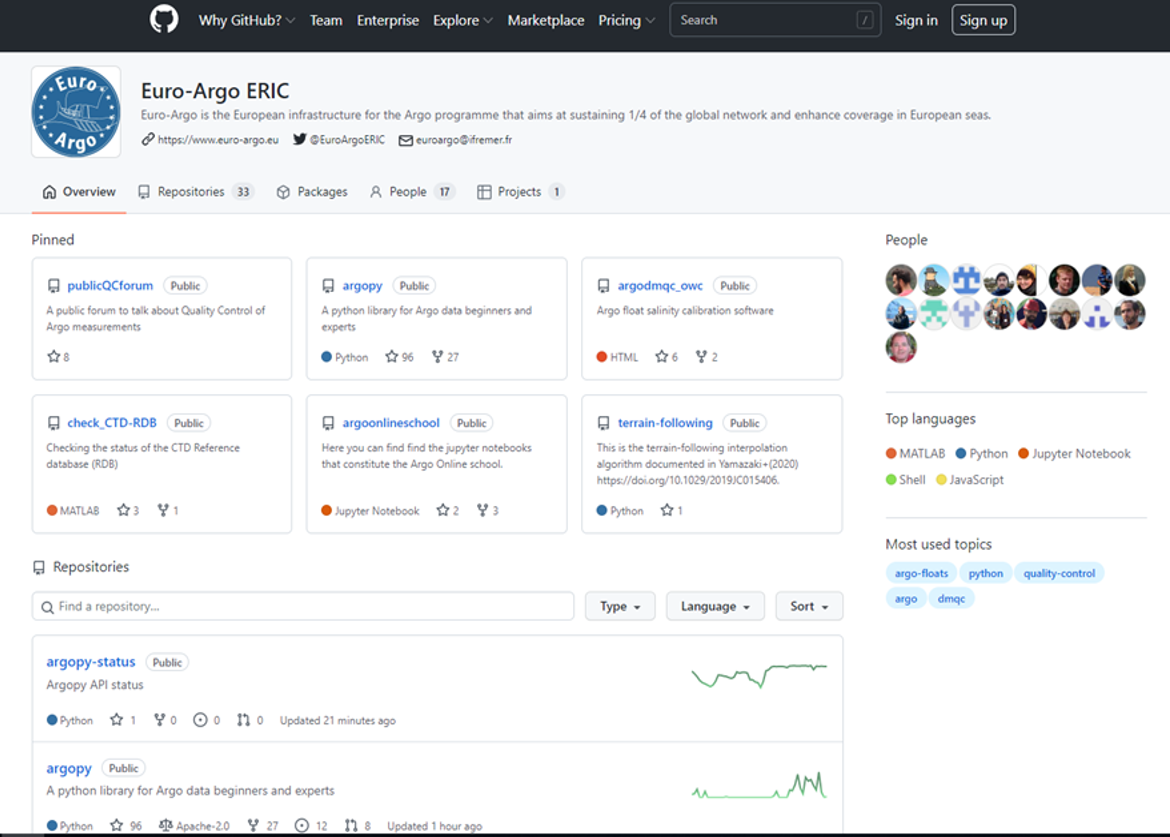Screen dimensions: 1170x837
Task: Switch to the Projects tab
Action: (521, 192)
